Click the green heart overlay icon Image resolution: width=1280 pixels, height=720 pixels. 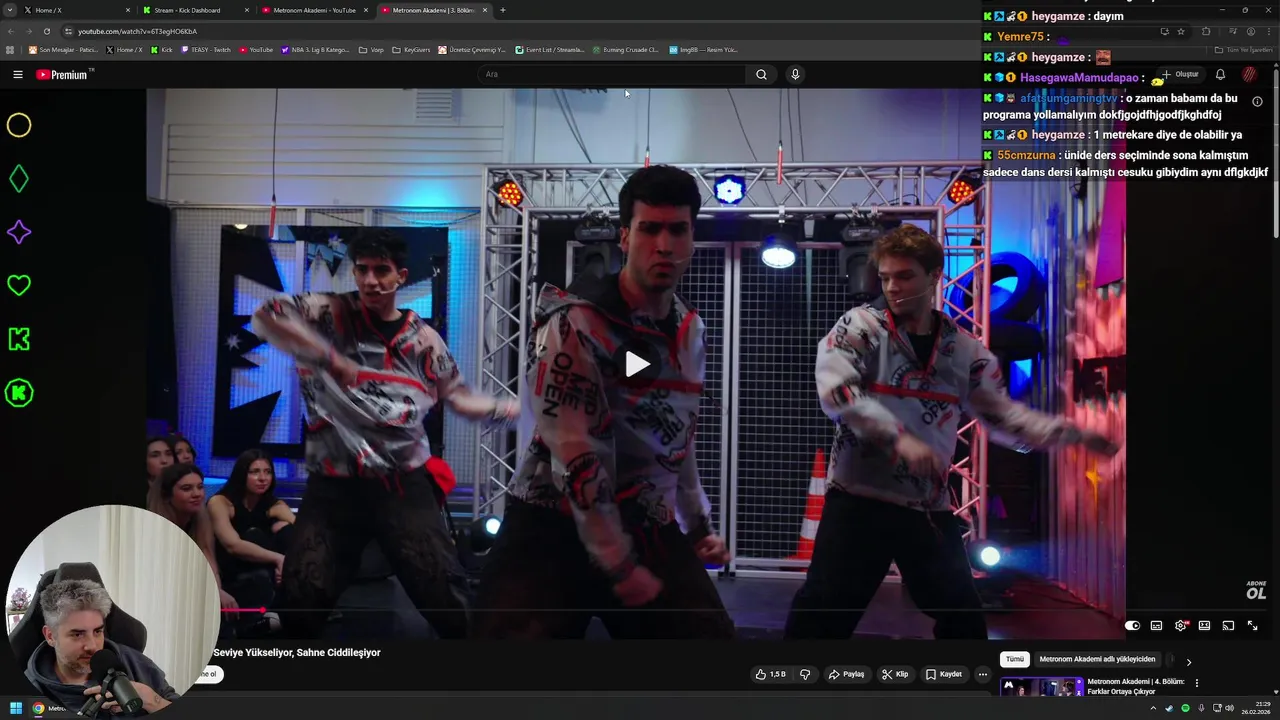coord(19,285)
